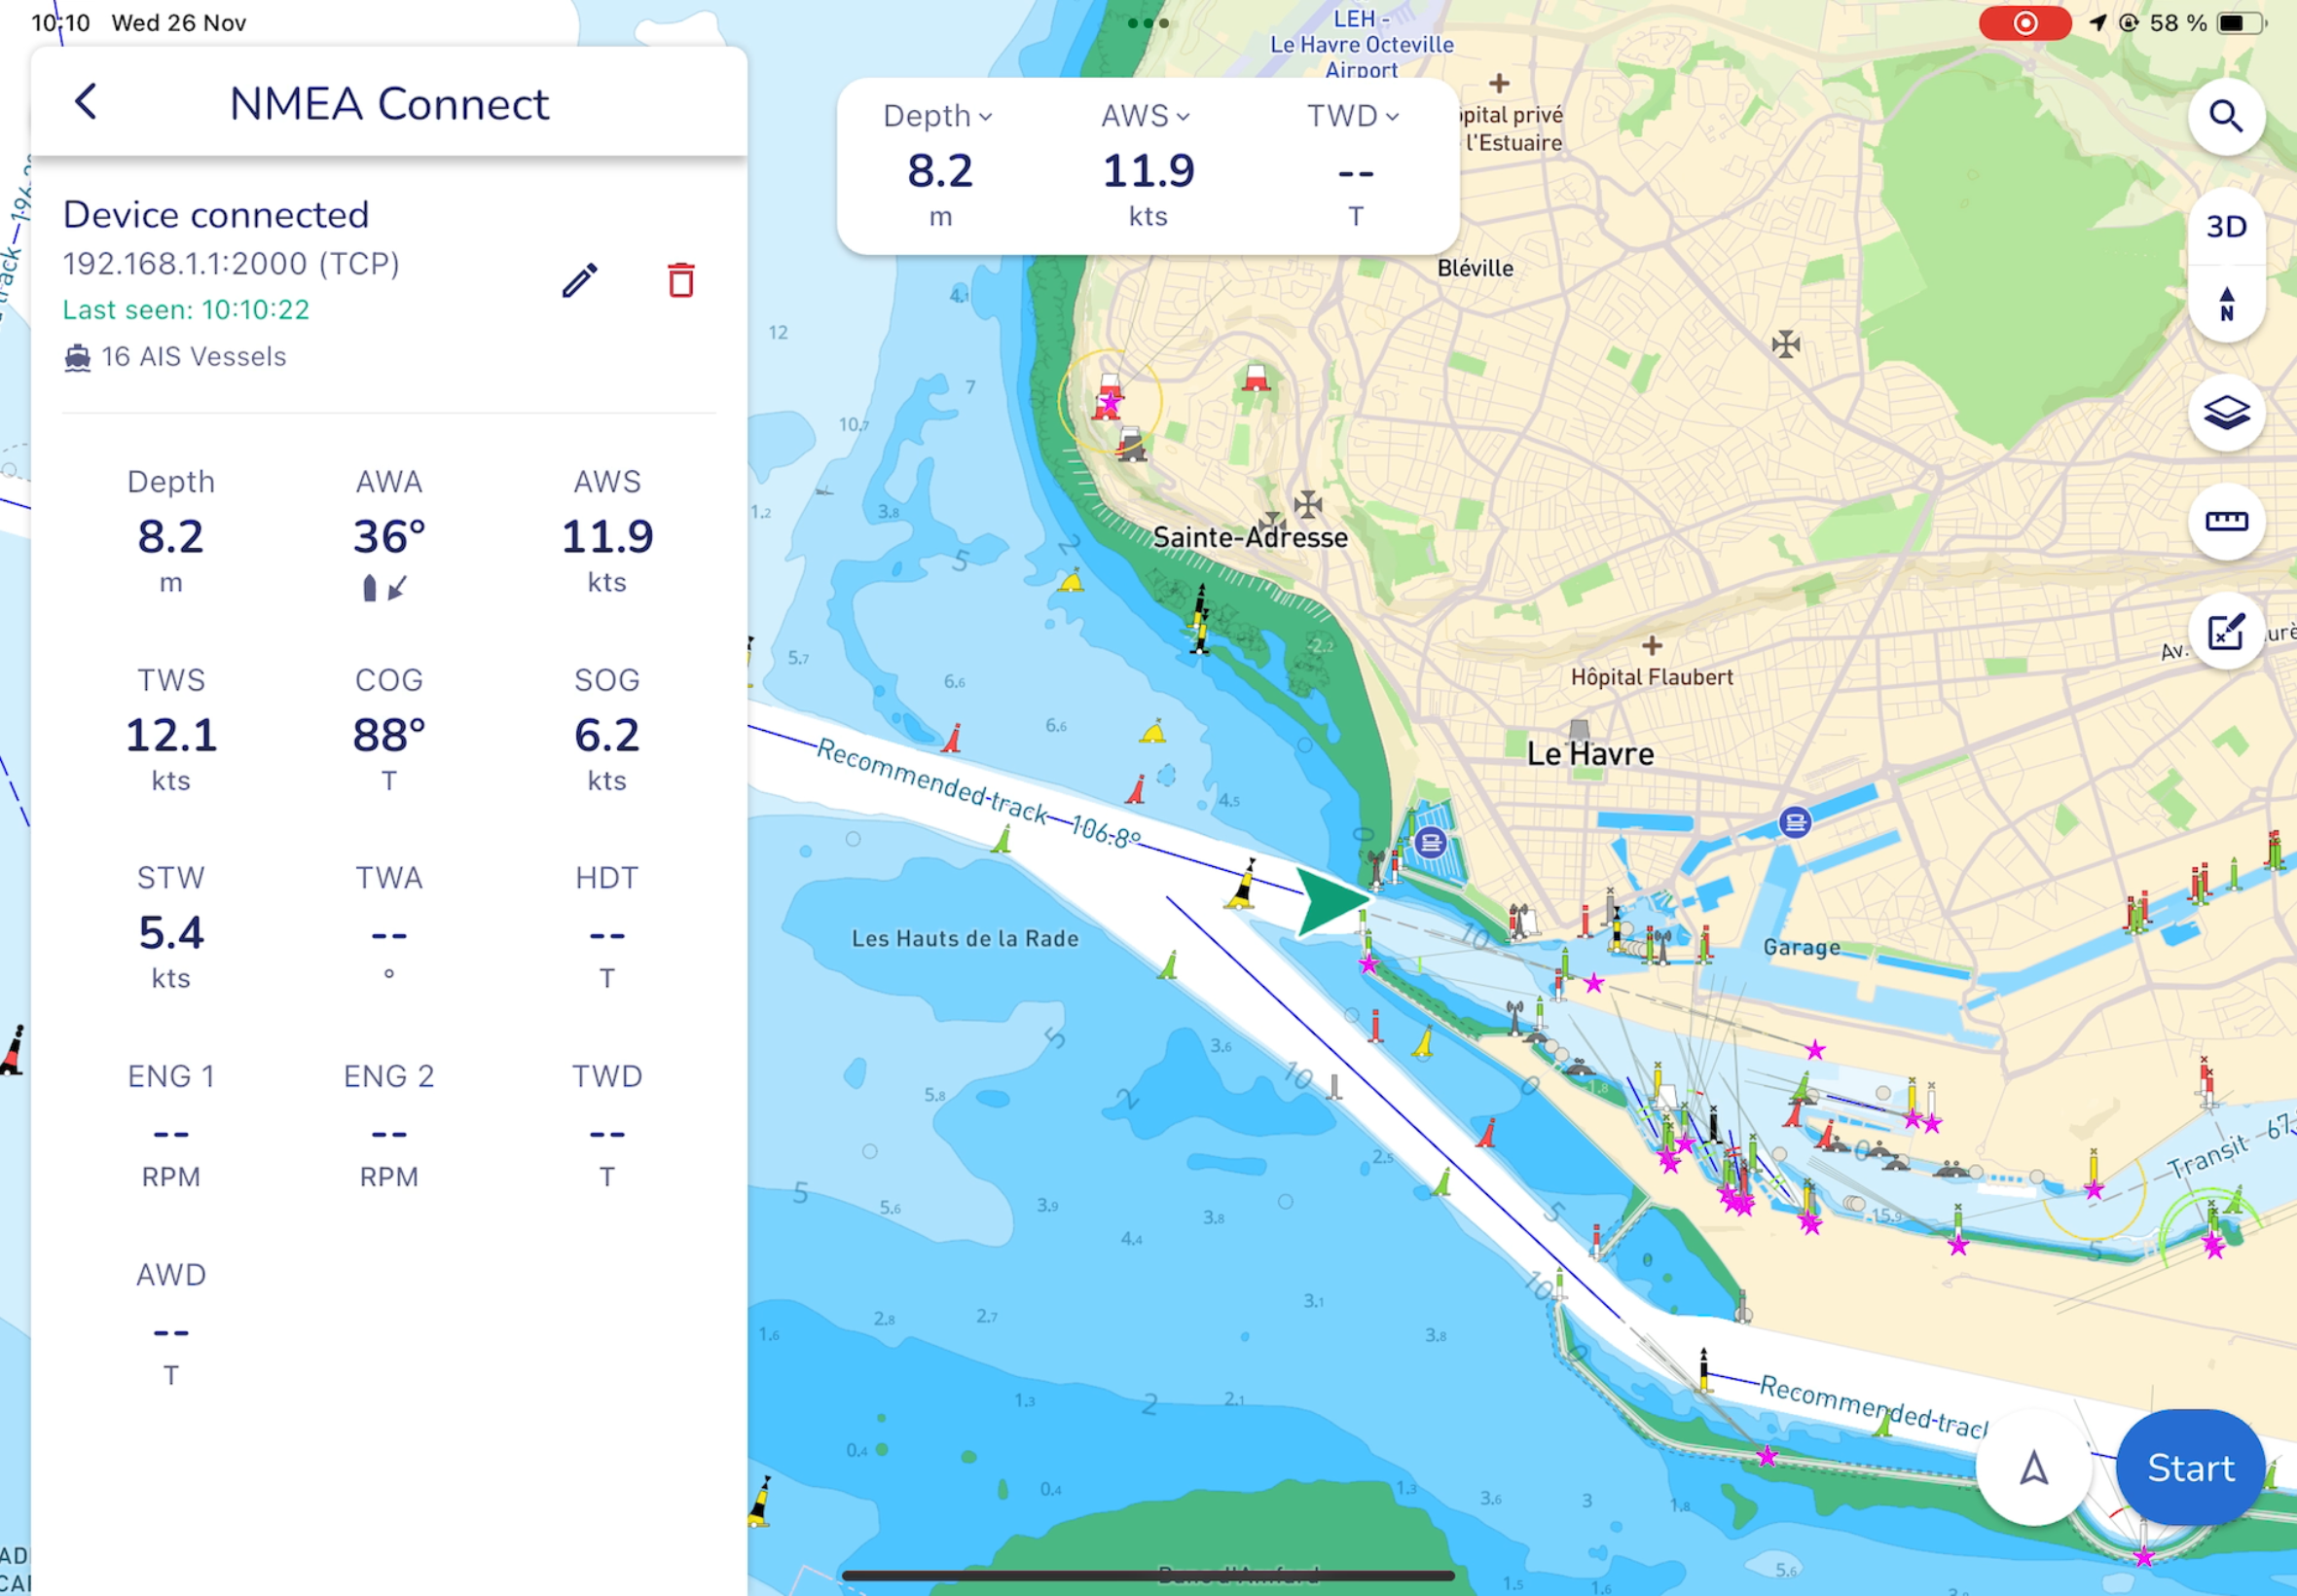Delete the connected device with trash icon
Screen dimensions: 2297x1596
click(x=681, y=281)
